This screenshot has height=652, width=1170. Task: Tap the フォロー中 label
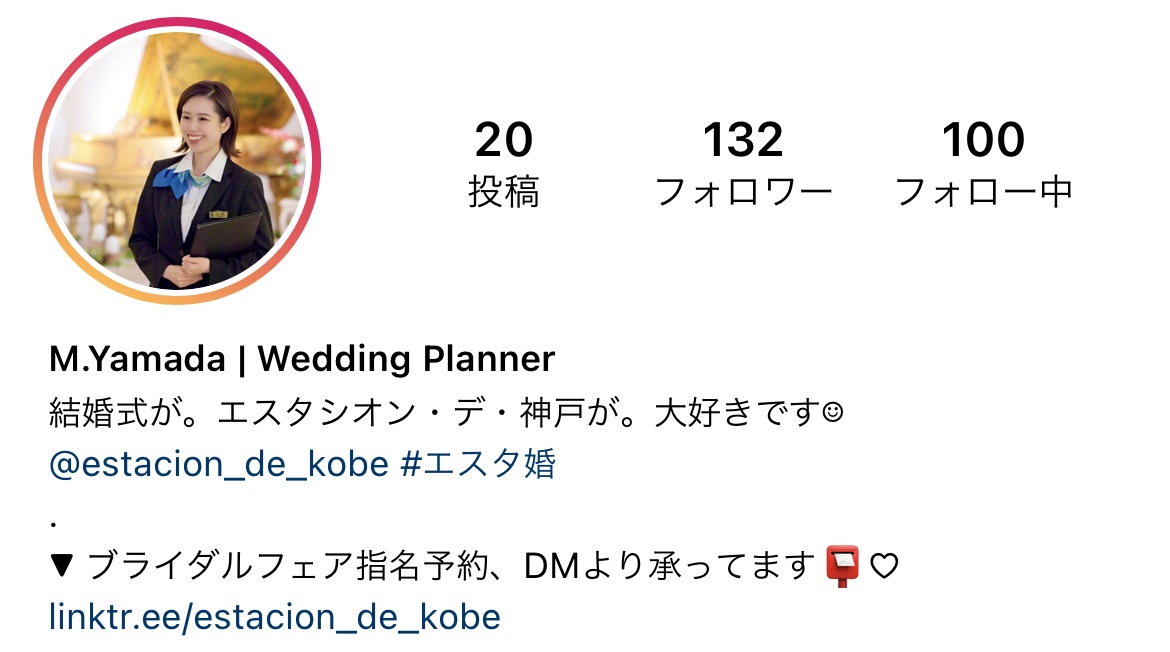[983, 192]
